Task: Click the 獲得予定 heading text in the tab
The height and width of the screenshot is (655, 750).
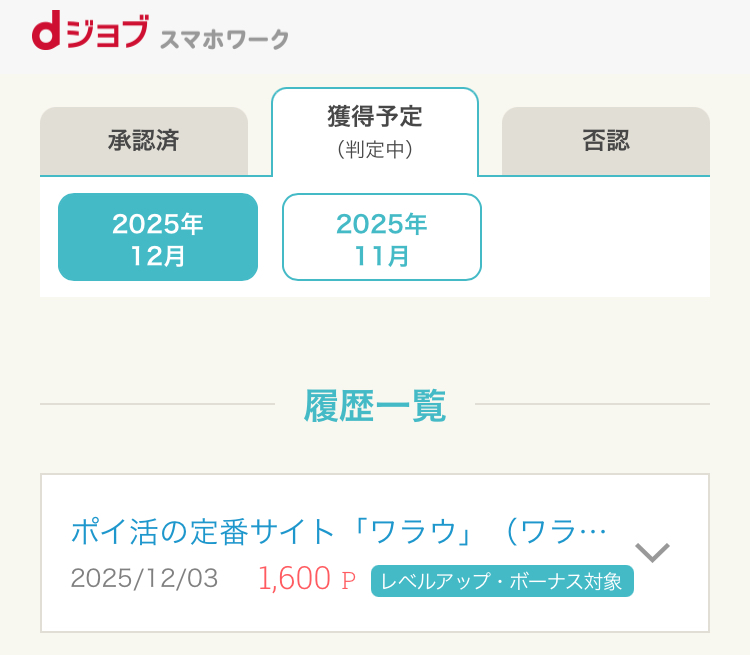Action: (x=375, y=117)
